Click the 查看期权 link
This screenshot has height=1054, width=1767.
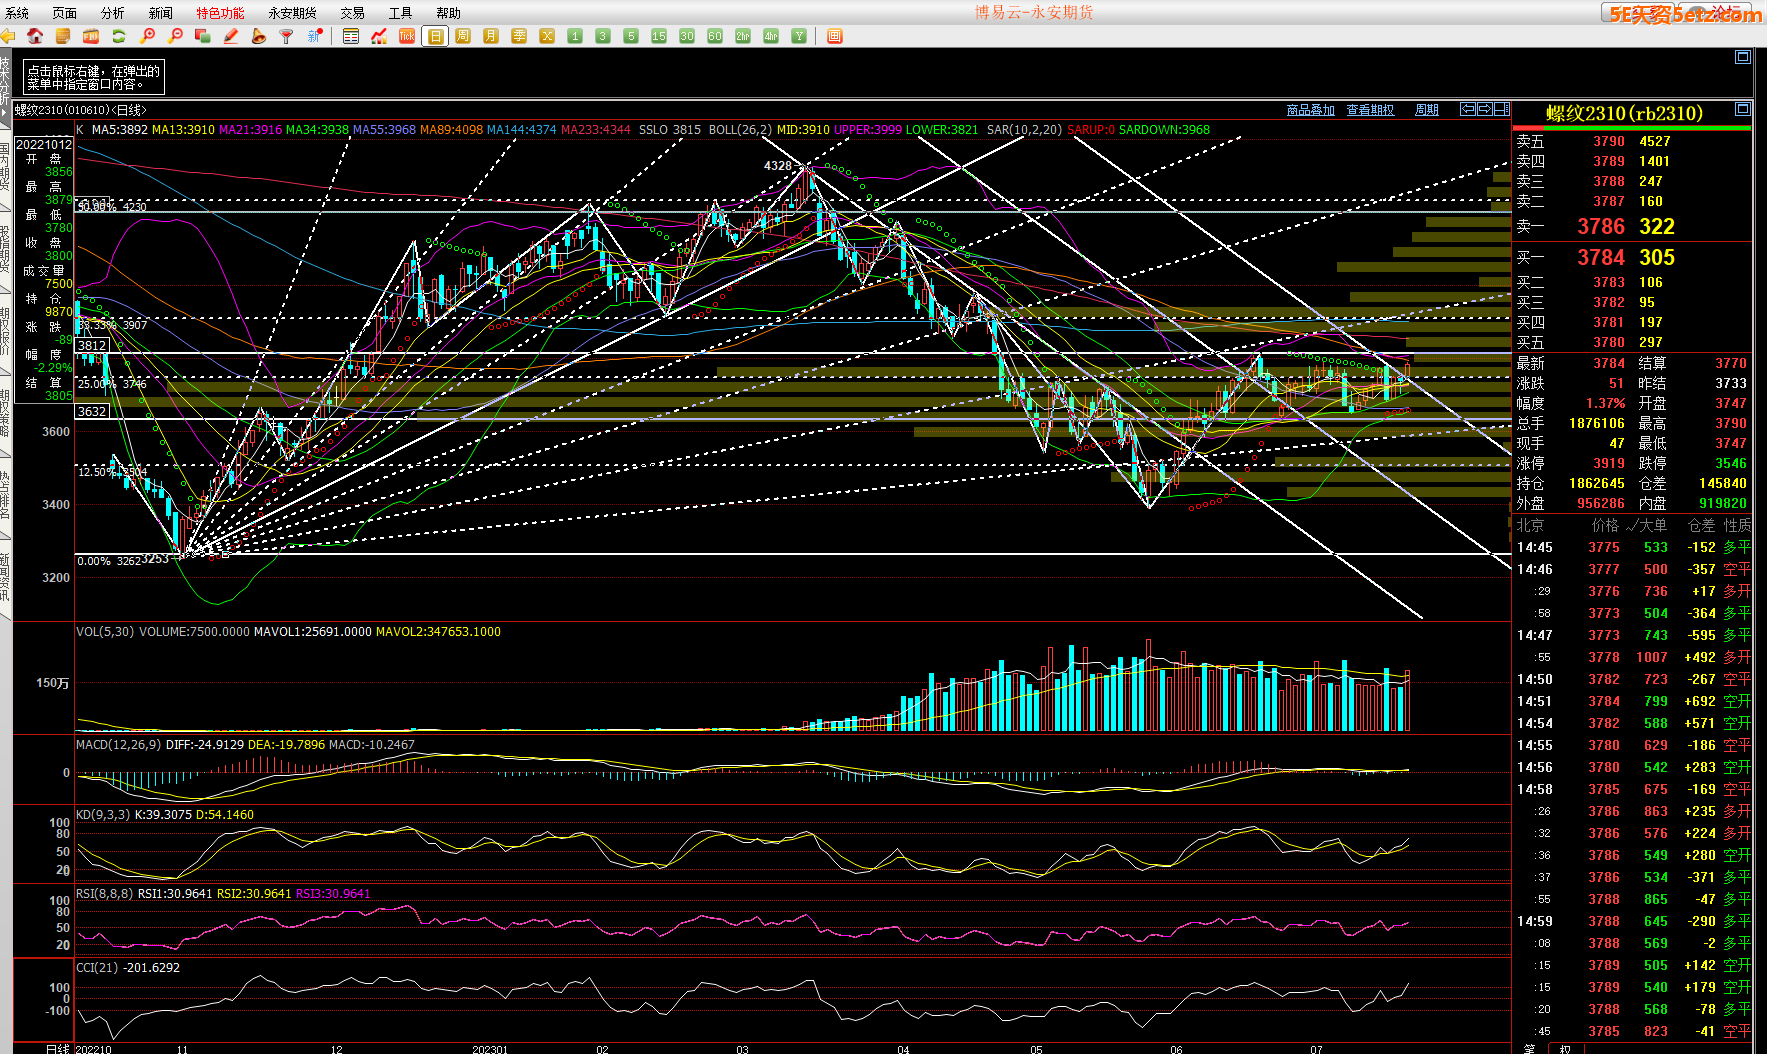point(1370,110)
